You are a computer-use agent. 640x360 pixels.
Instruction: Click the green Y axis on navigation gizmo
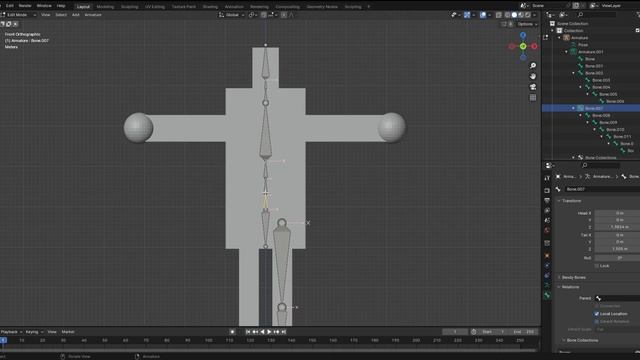coord(523,46)
